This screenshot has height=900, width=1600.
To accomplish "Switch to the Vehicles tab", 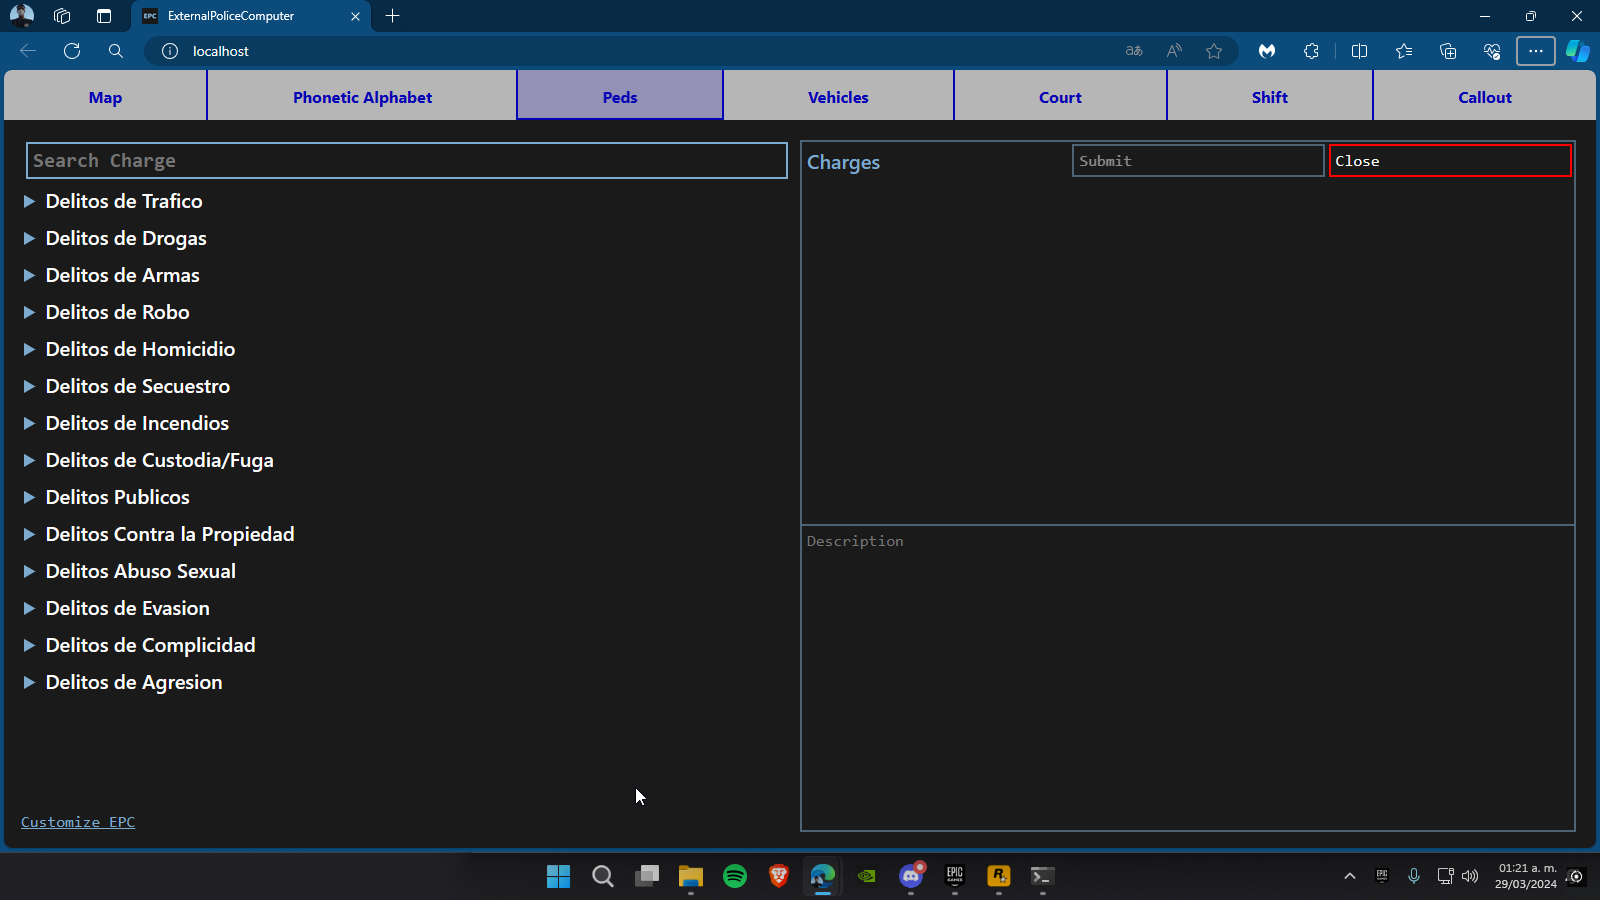I will [x=838, y=97].
